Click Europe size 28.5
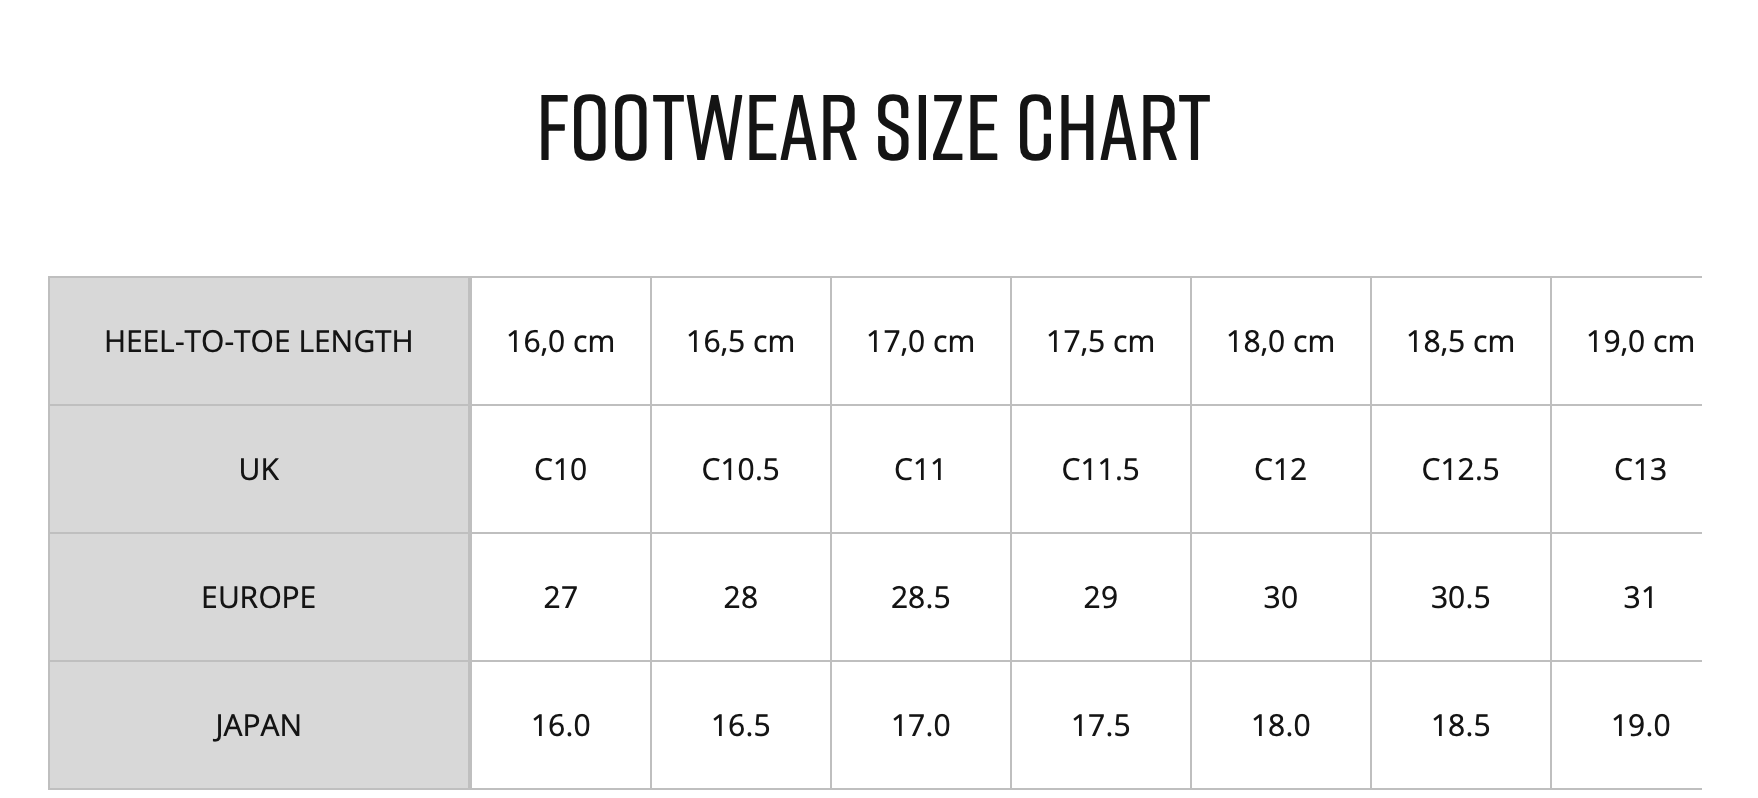 [921, 597]
